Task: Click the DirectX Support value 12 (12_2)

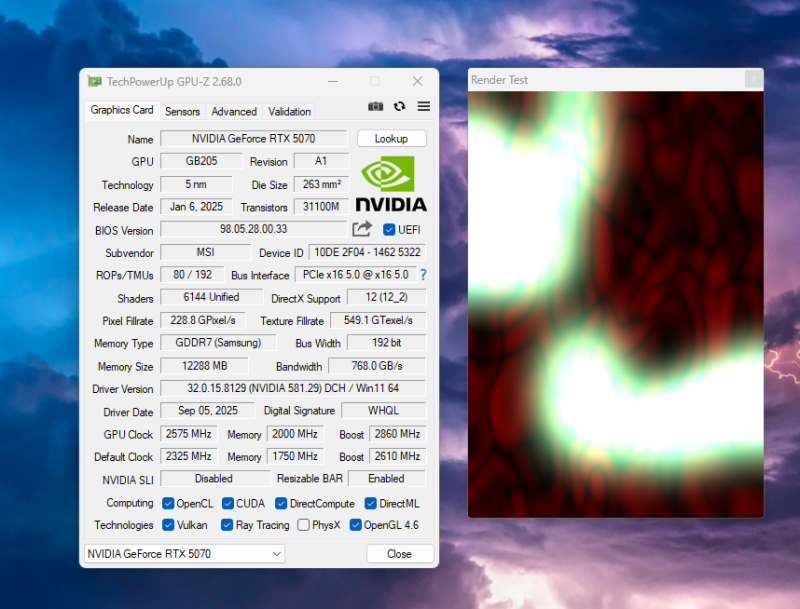Action: [x=387, y=297]
